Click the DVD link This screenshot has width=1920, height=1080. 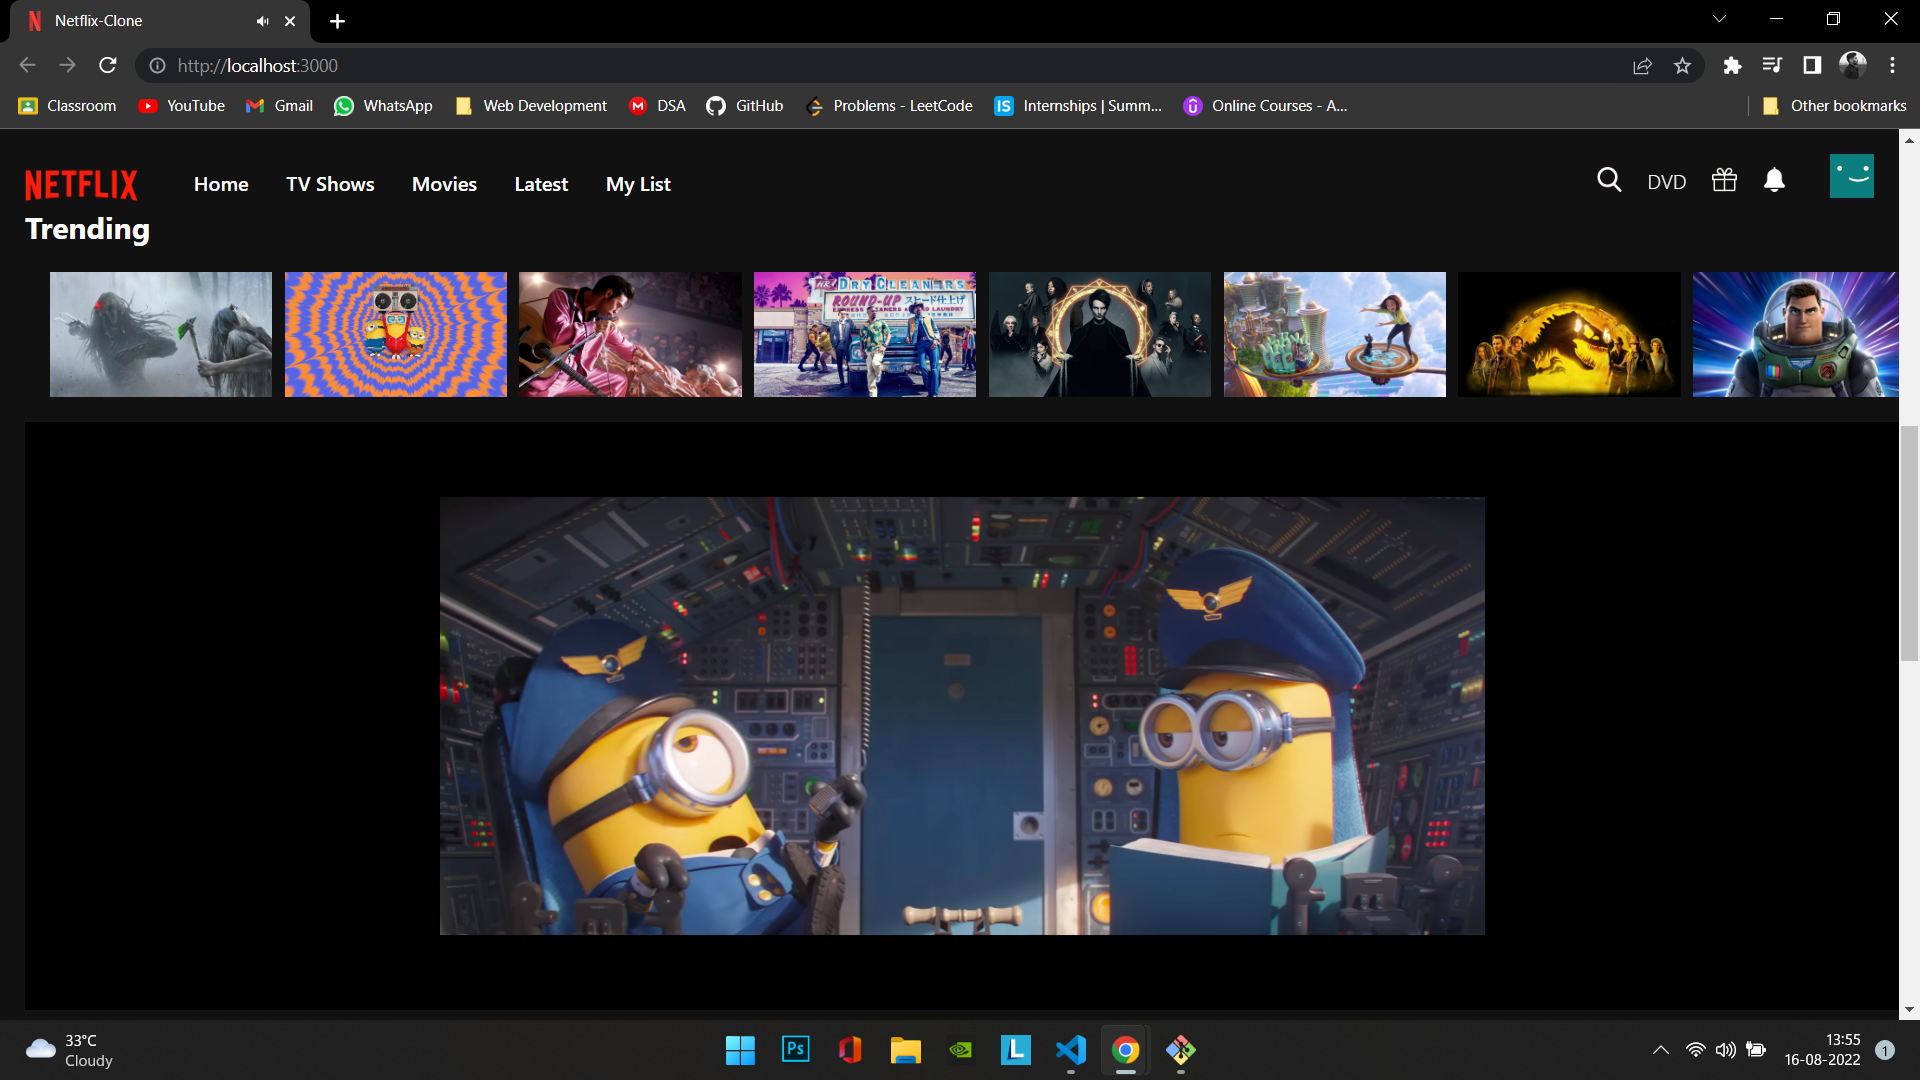point(1666,182)
